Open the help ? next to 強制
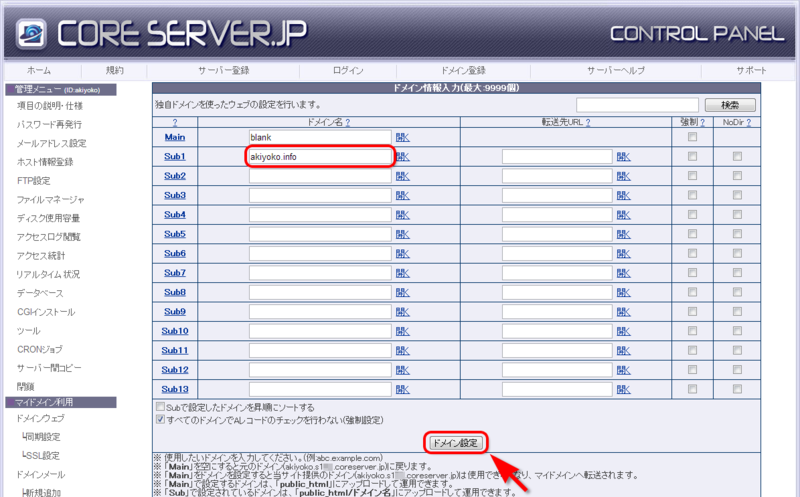This screenshot has height=497, width=800. pyautogui.click(x=703, y=122)
